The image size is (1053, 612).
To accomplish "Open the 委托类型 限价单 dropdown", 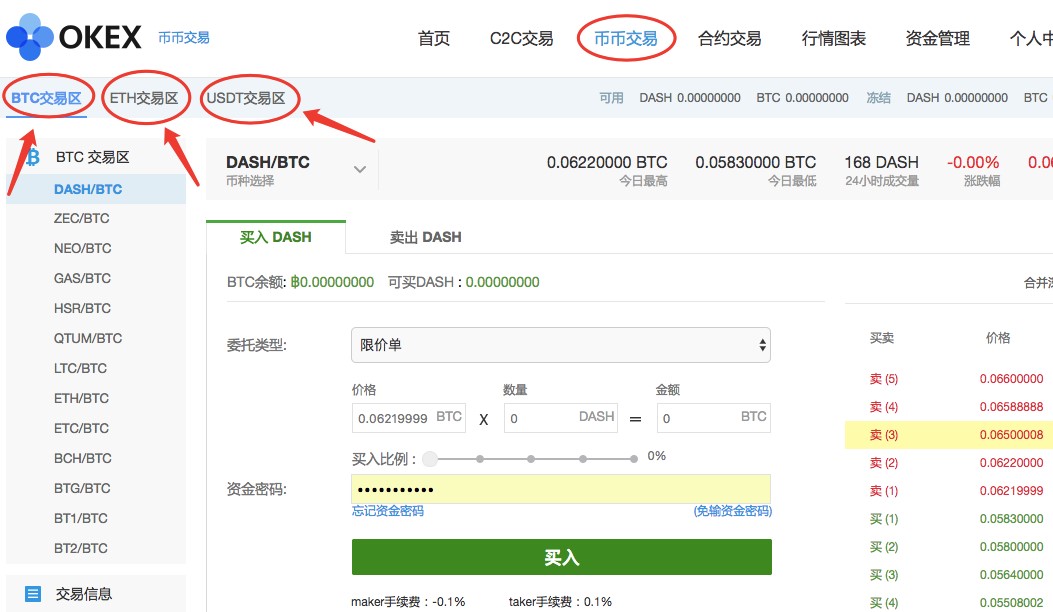I will tap(561, 345).
